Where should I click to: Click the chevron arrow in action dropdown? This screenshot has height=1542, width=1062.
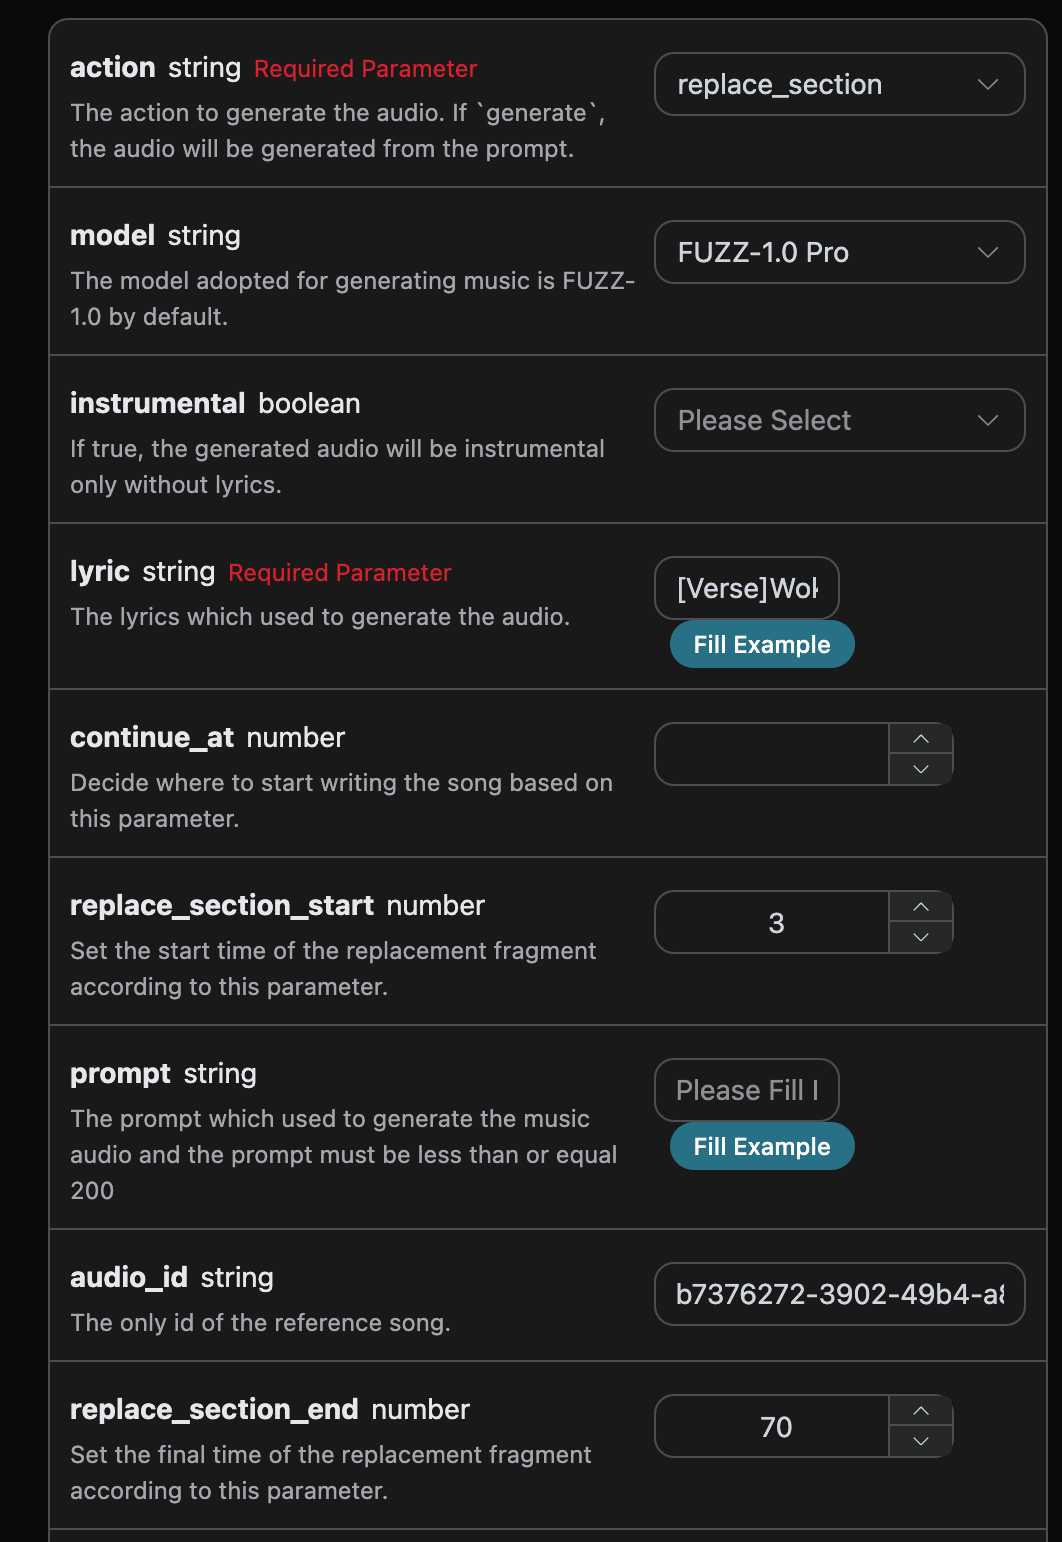988,84
